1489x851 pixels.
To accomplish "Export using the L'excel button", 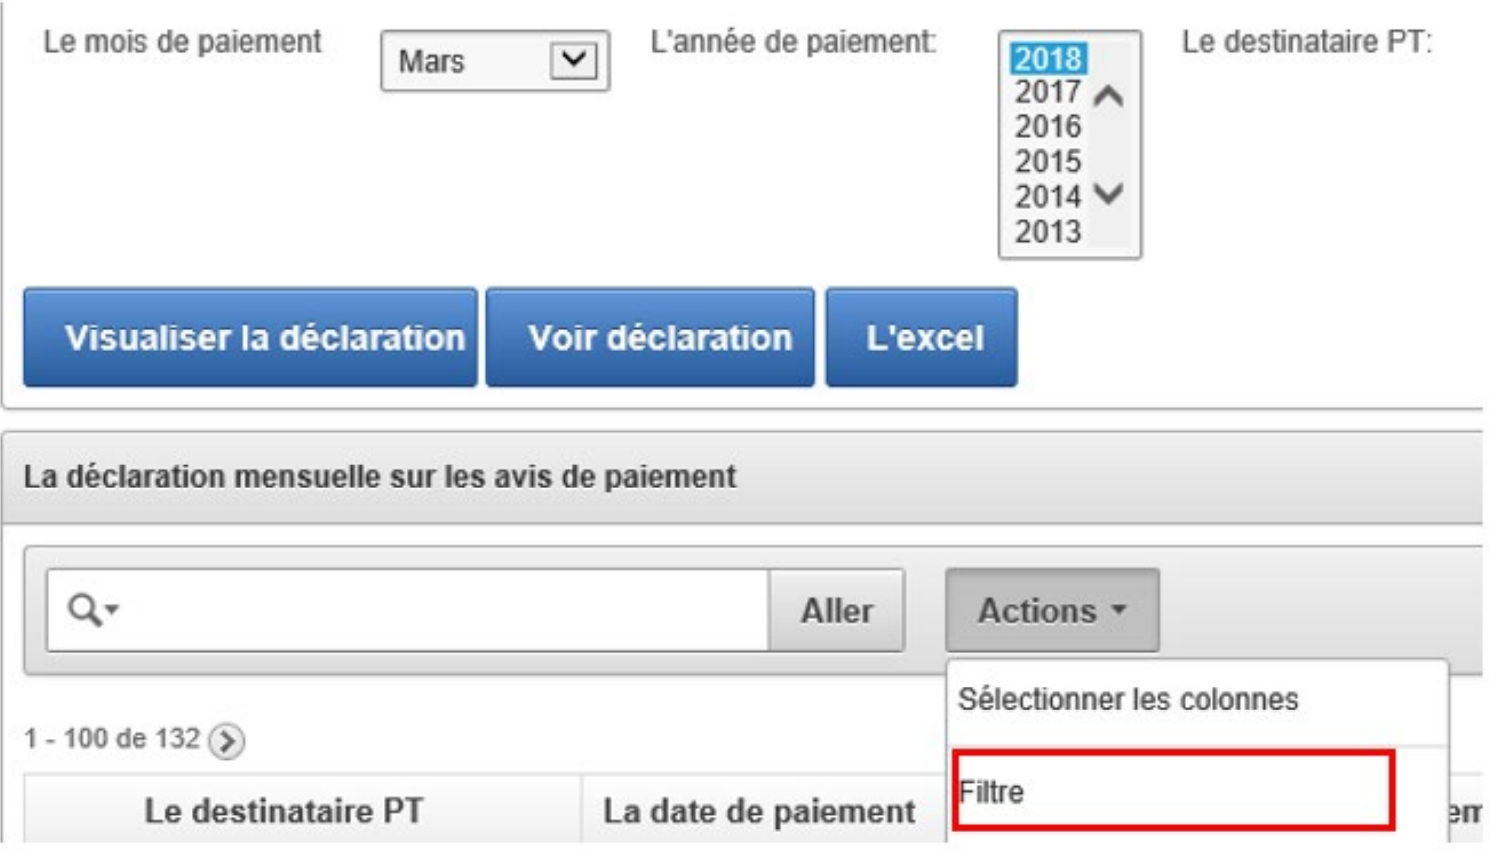I will click(921, 338).
